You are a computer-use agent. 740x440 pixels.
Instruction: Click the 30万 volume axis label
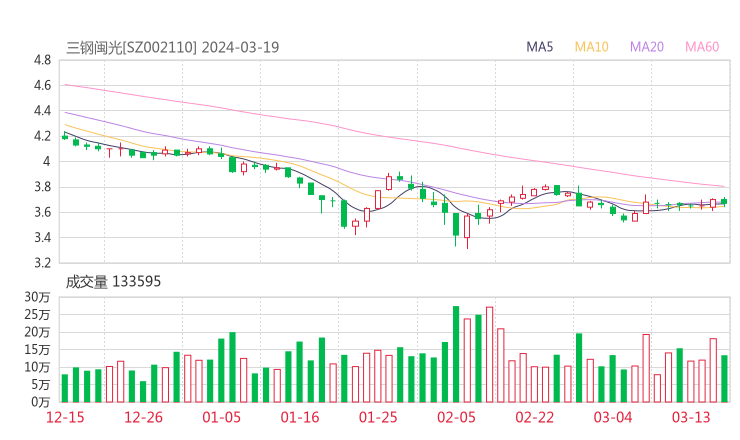pyautogui.click(x=38, y=298)
